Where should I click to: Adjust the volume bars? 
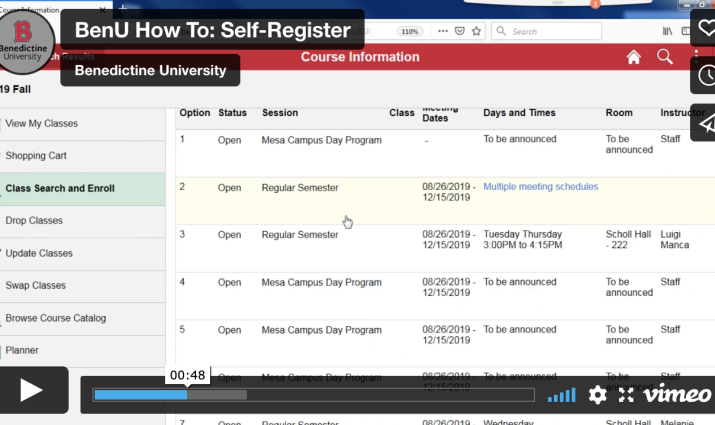562,395
